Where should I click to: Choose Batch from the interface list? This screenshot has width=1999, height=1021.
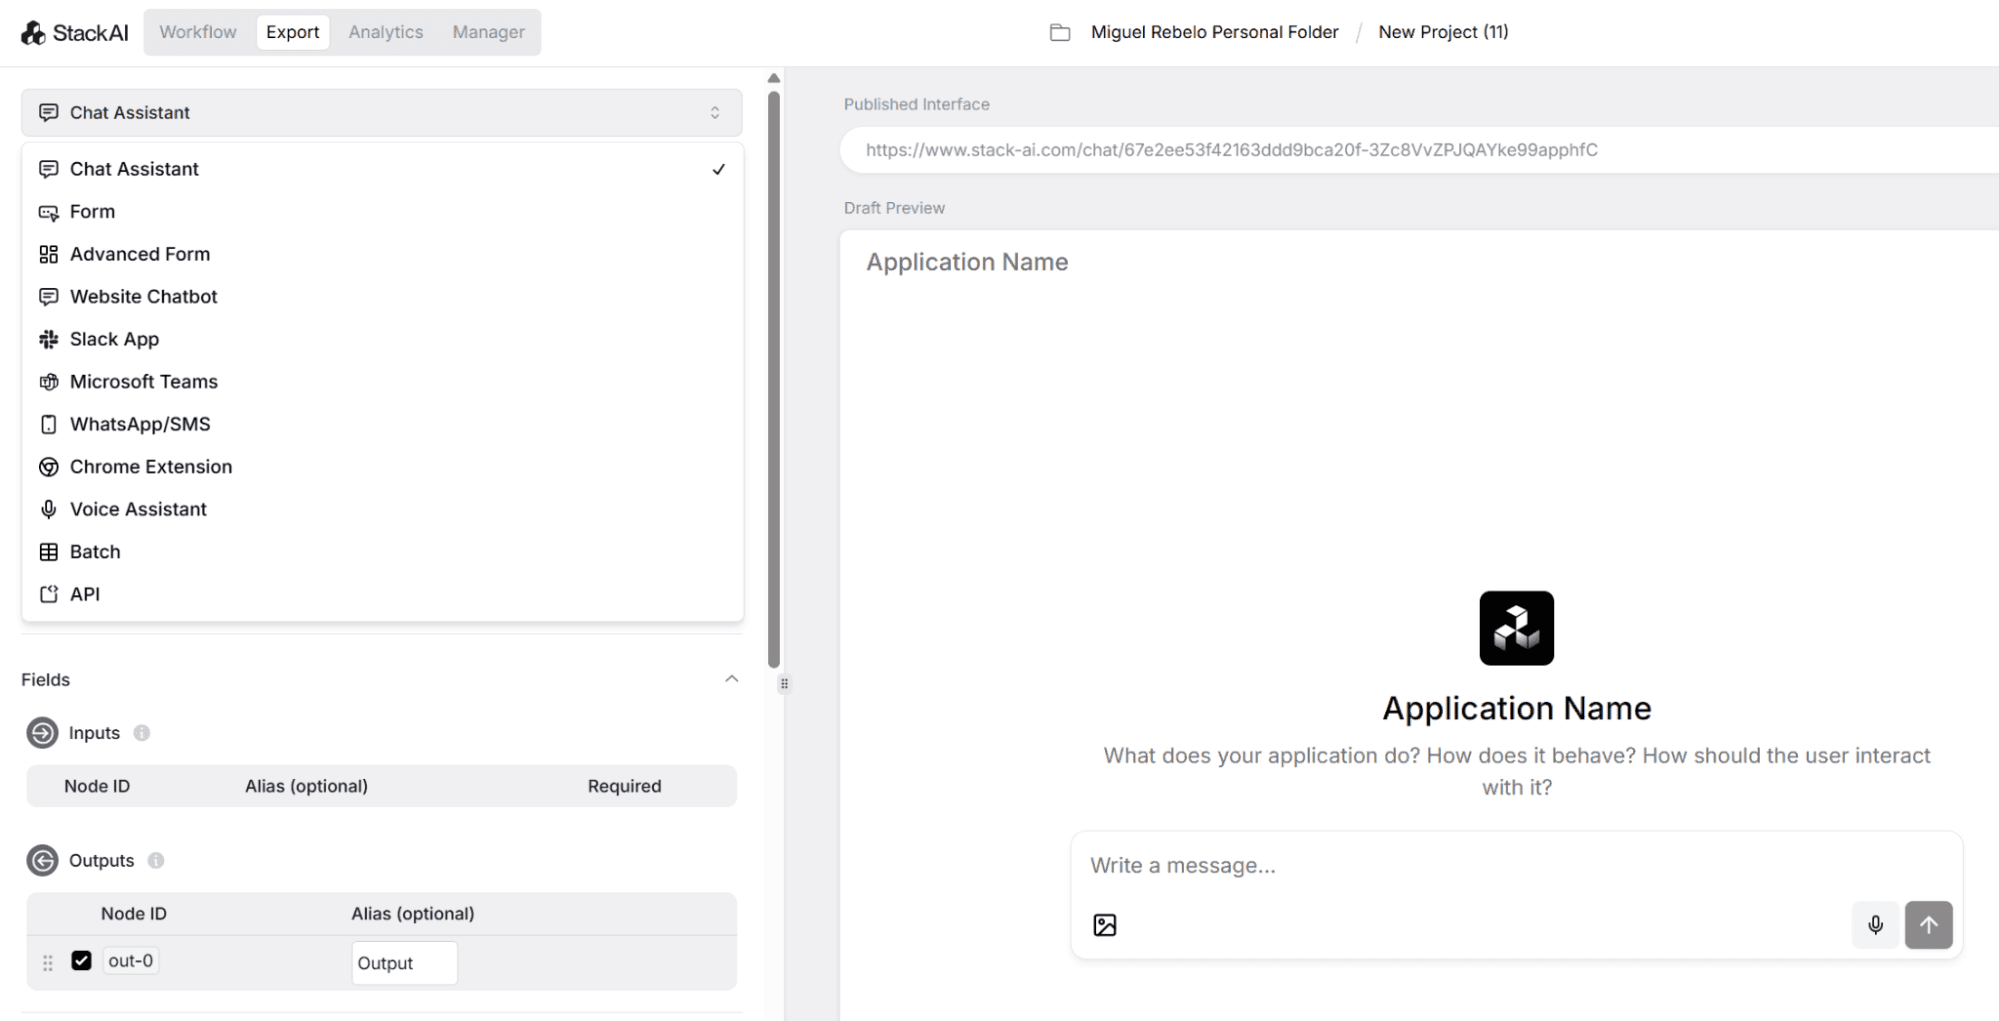point(382,552)
